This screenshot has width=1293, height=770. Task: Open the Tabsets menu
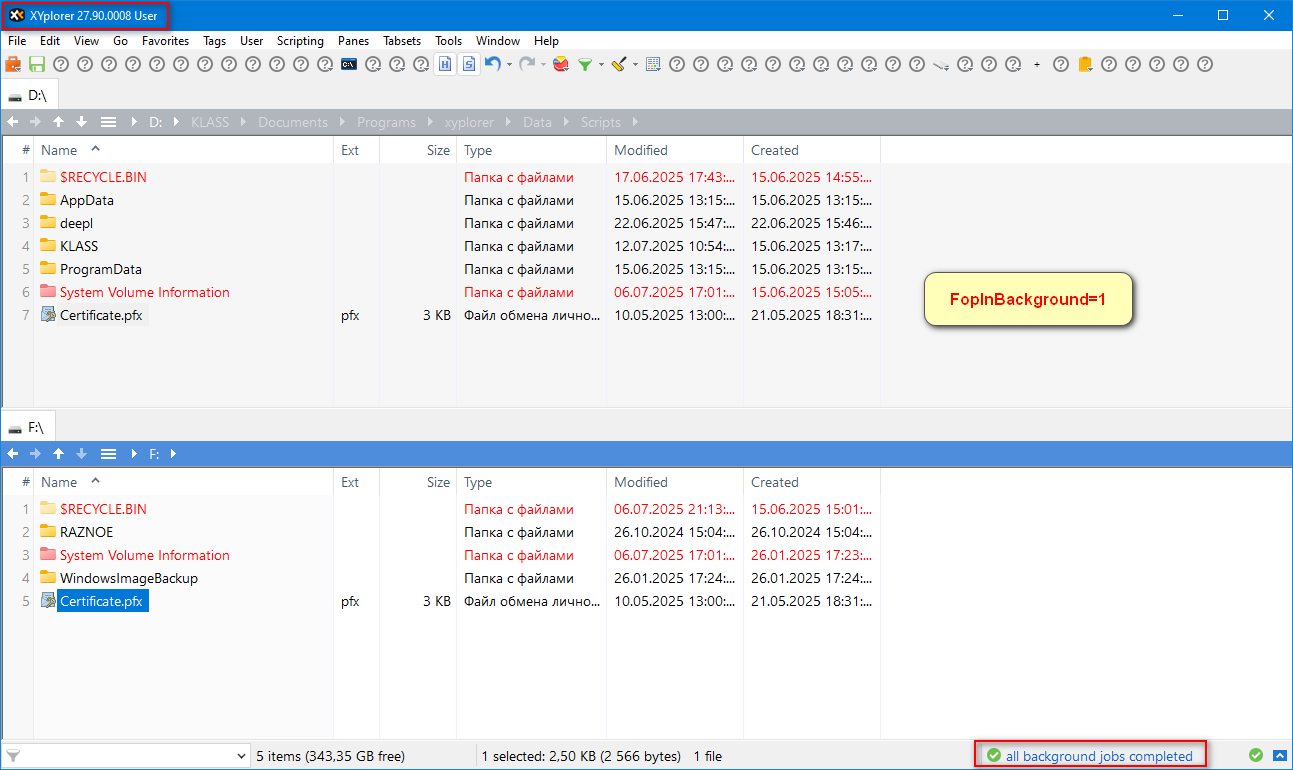click(402, 41)
